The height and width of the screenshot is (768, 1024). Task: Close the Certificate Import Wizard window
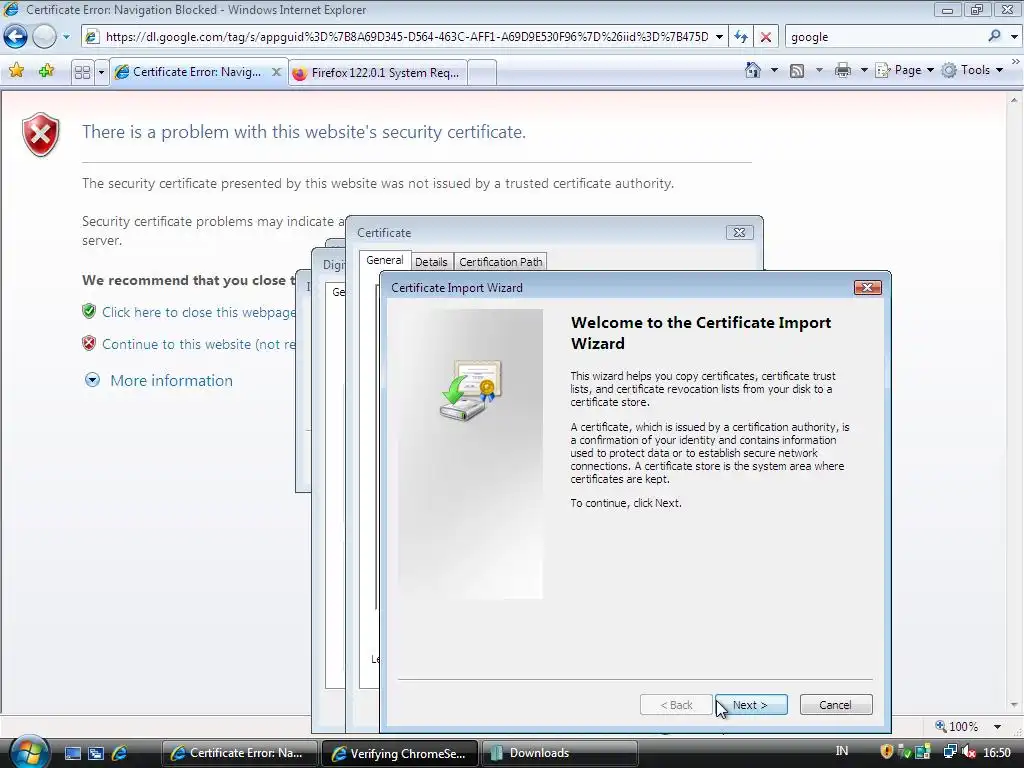(x=867, y=287)
